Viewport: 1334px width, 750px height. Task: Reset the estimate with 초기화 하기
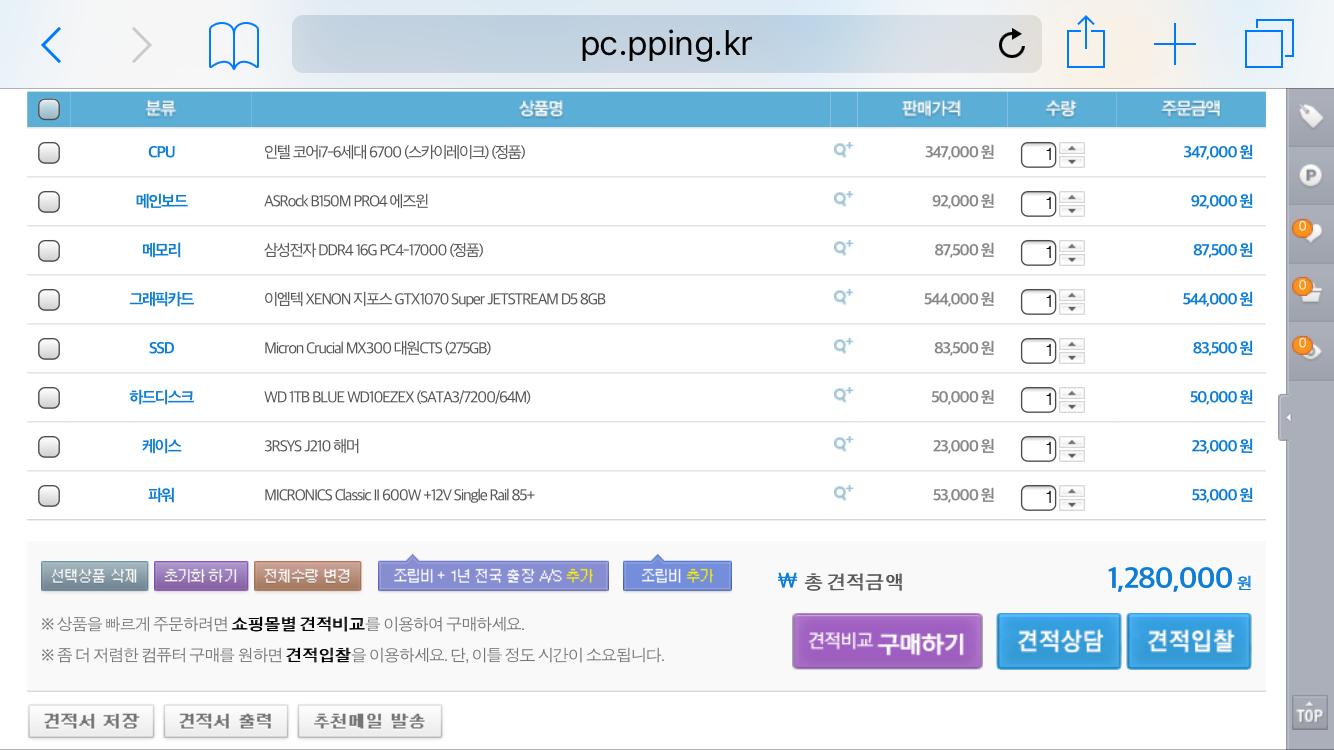(x=201, y=576)
